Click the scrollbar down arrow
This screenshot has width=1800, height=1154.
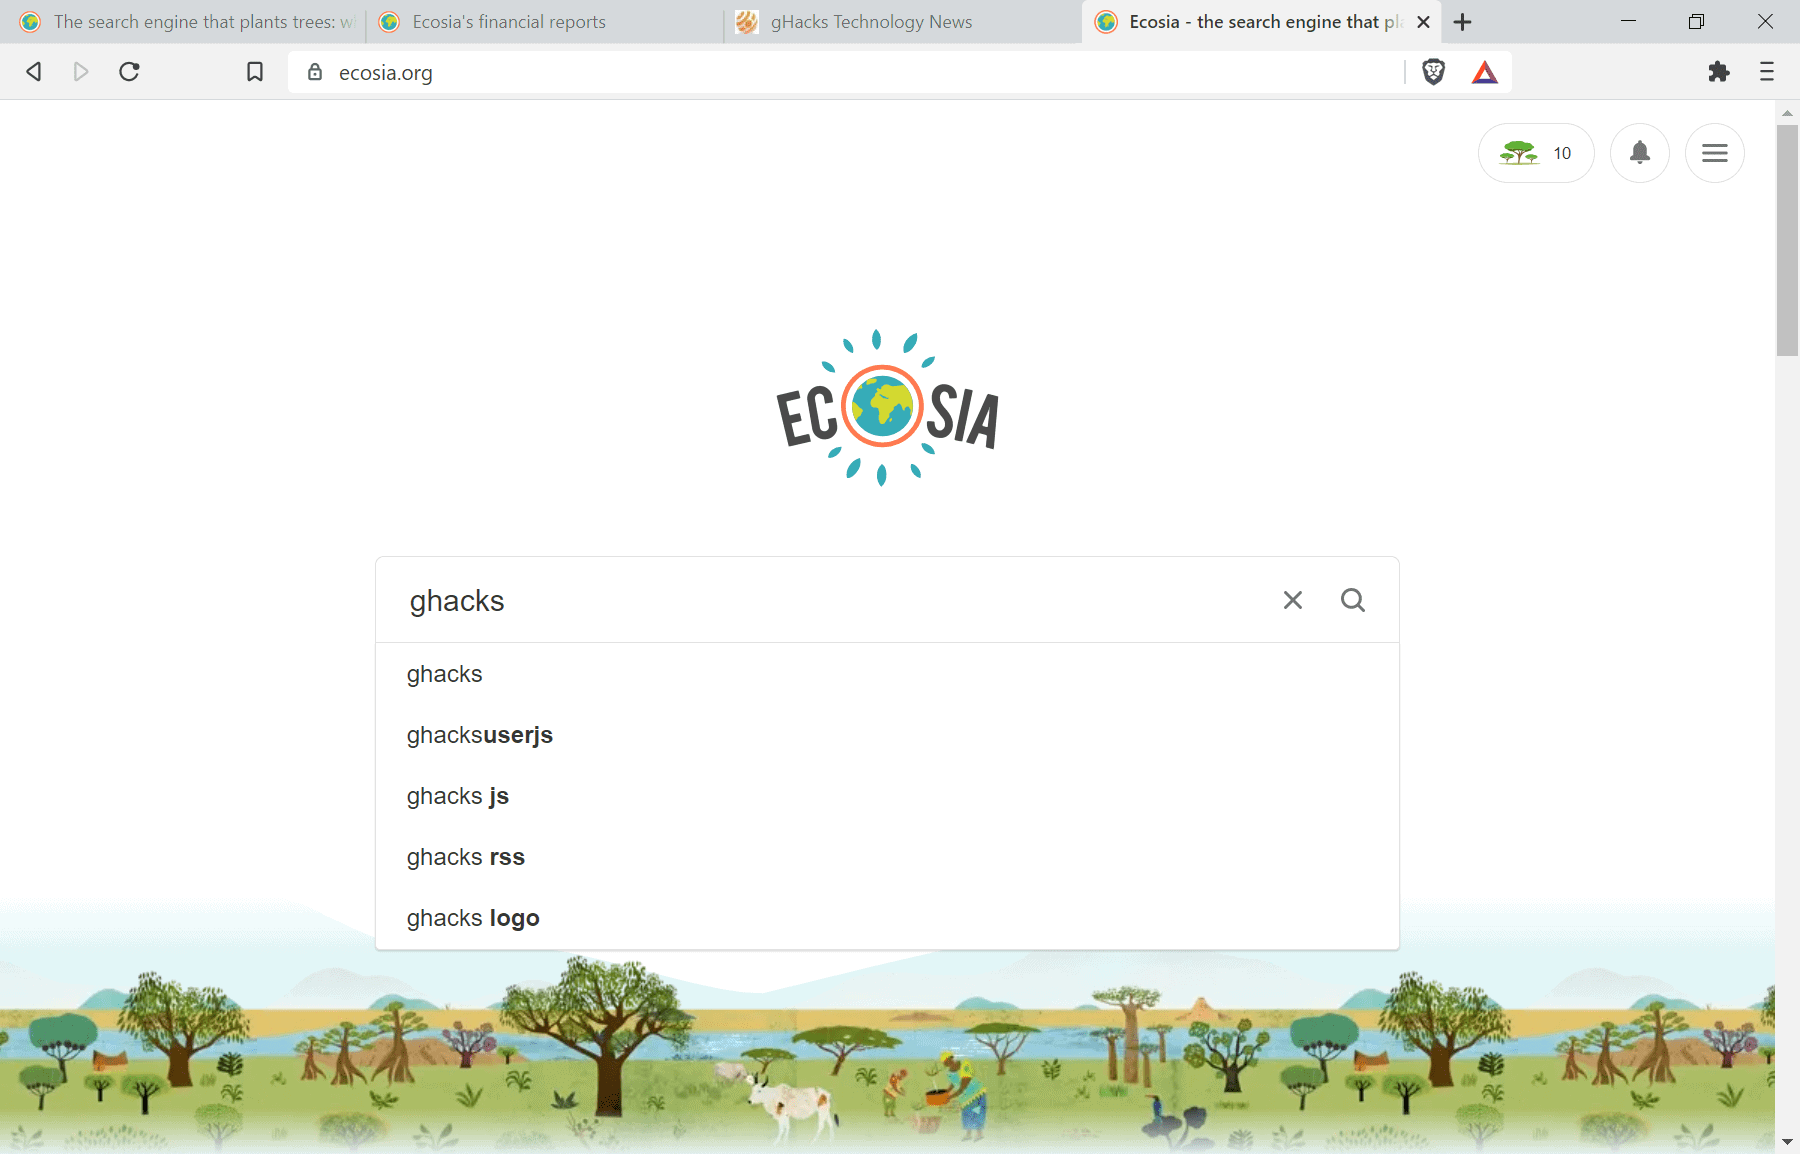pos(1787,1142)
